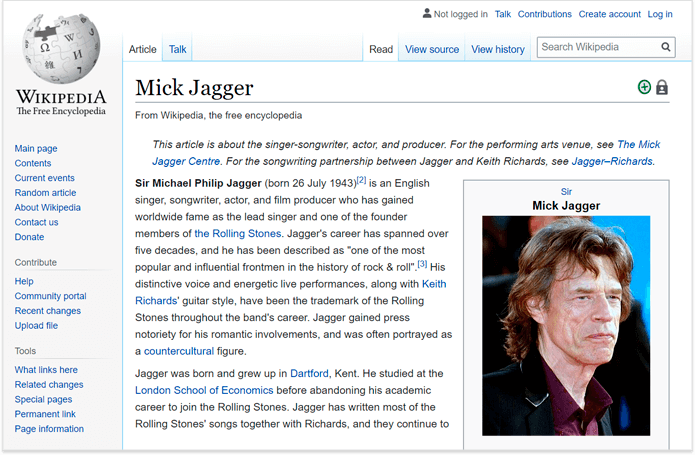
Task: Click the Wikipedia wordmark text
Action: pos(61,97)
